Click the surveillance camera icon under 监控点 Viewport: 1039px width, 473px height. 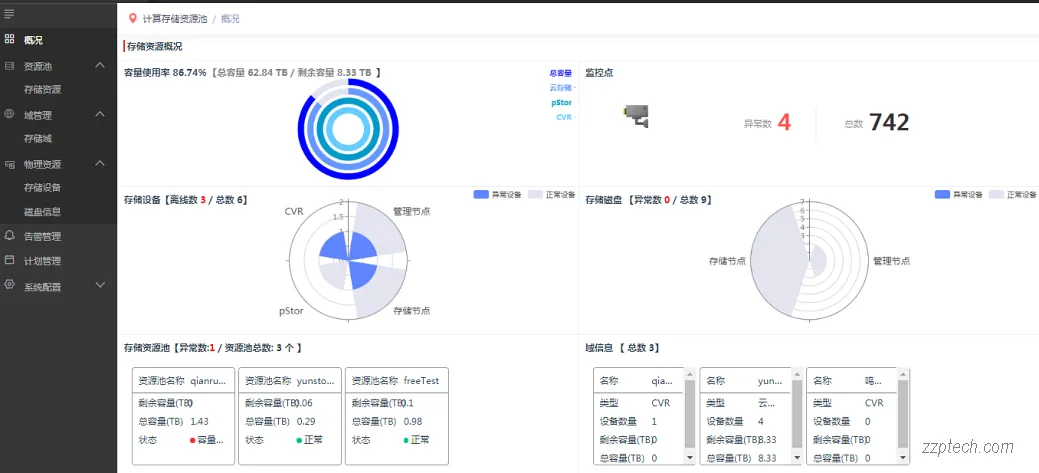pyautogui.click(x=637, y=116)
